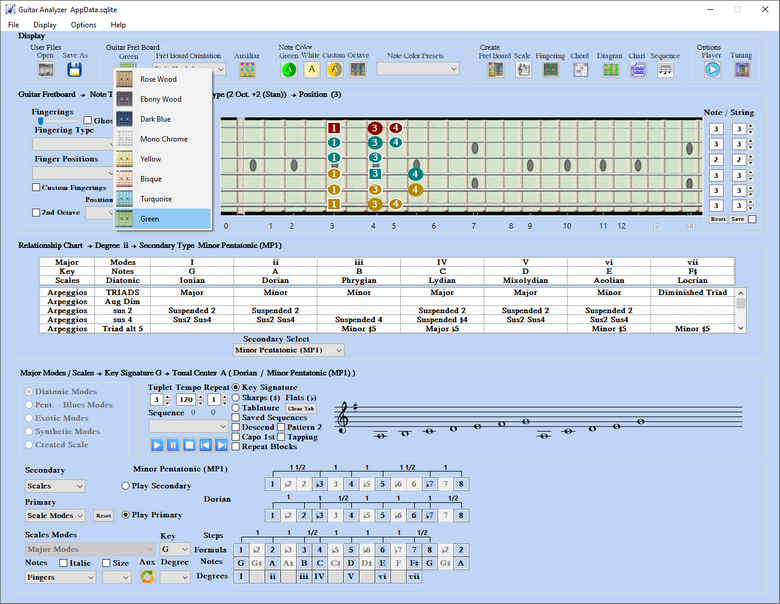This screenshot has width=780, height=604.
Task: Select the Key Signature radio button
Action: (236, 387)
